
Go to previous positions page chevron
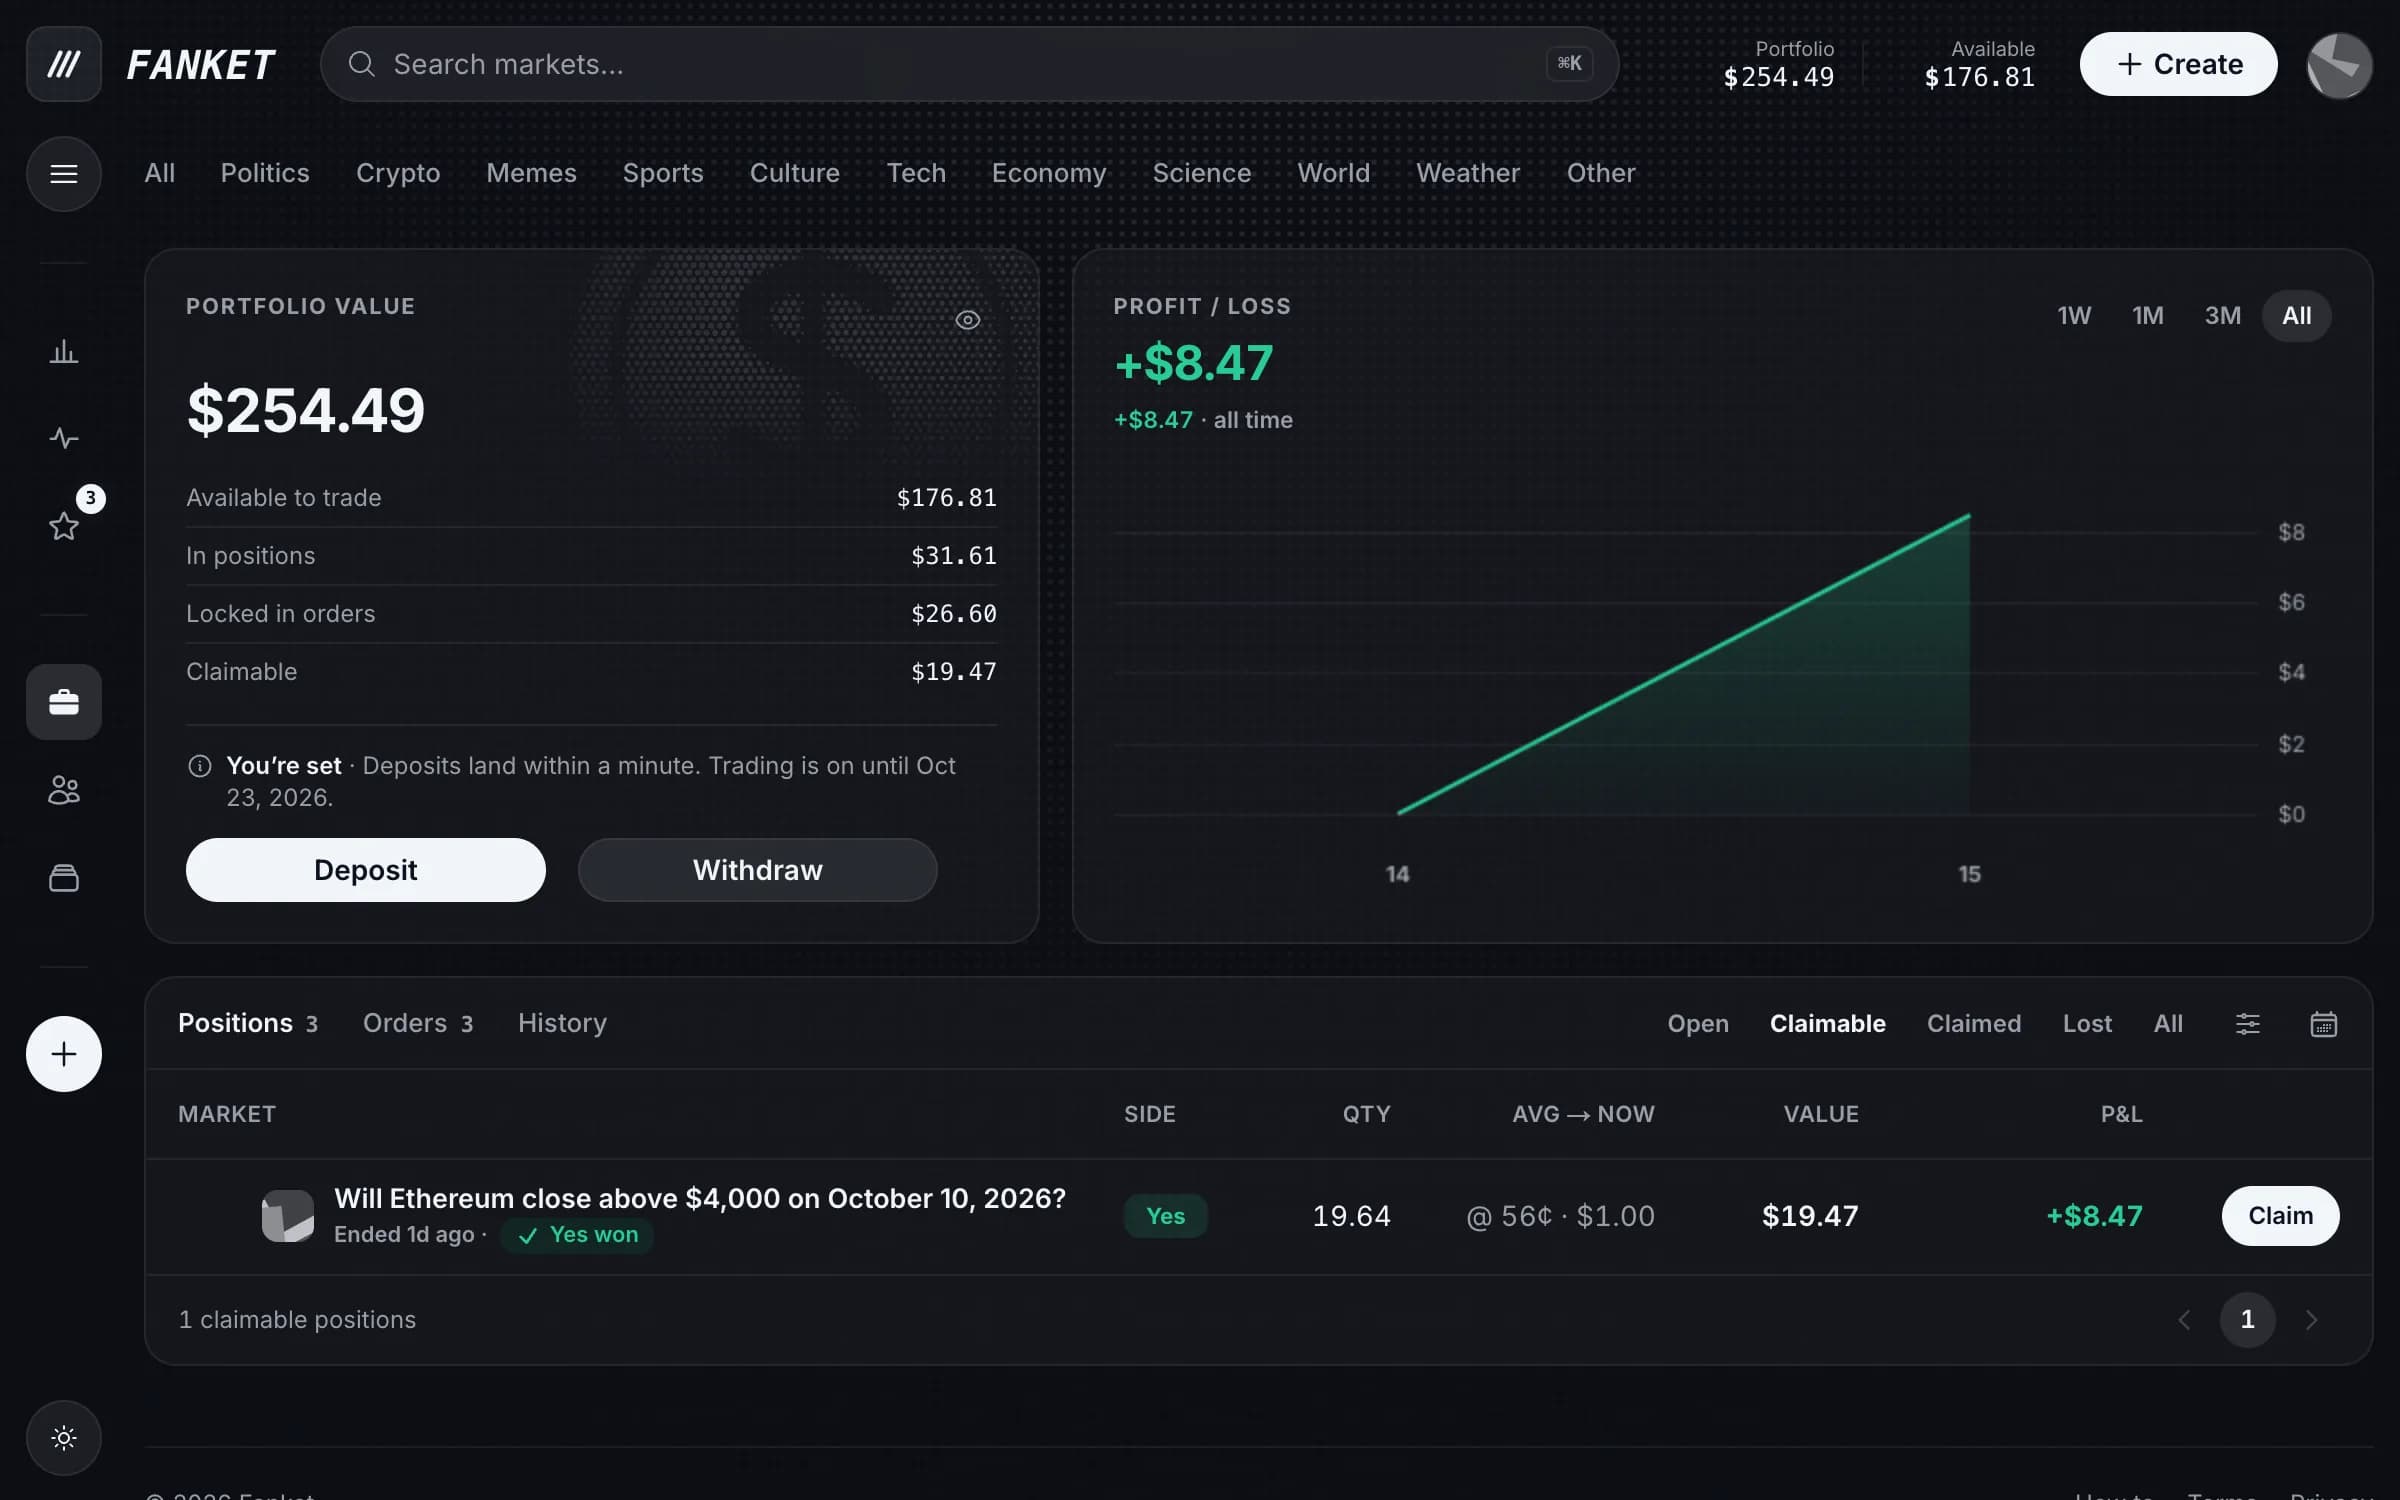[x=2184, y=1320]
